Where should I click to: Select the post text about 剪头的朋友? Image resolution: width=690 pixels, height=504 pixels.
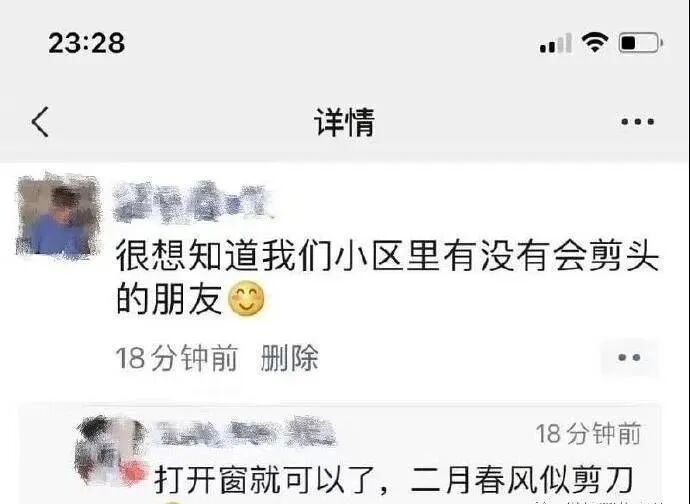point(387,276)
